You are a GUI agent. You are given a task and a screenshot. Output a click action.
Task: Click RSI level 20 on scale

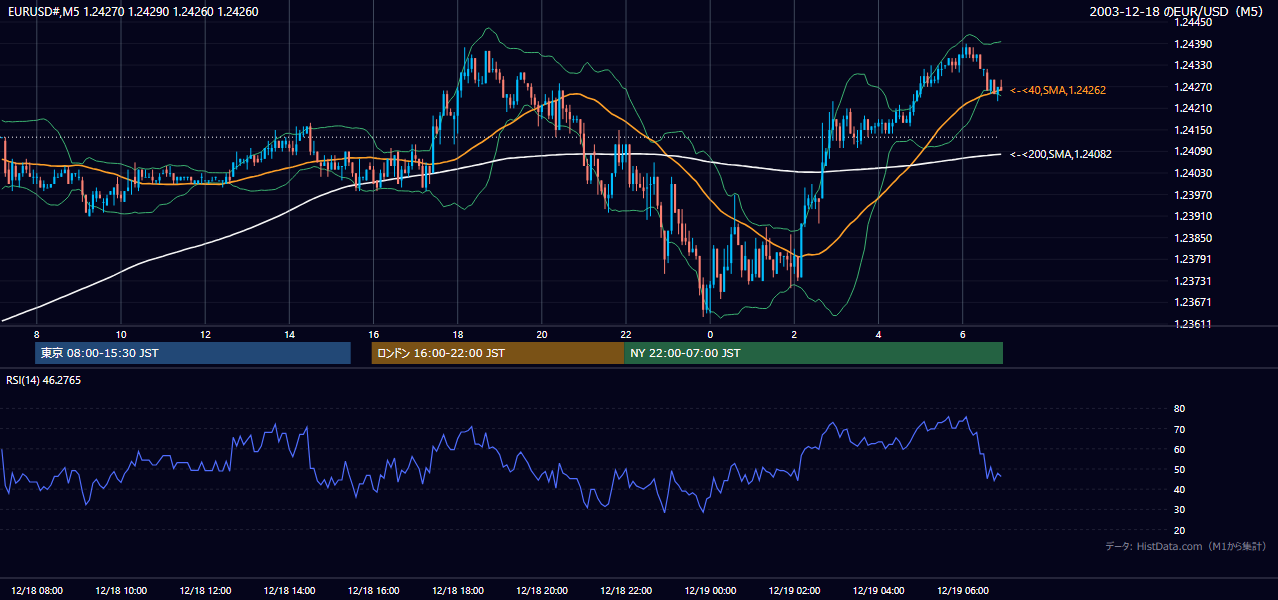coord(1179,530)
